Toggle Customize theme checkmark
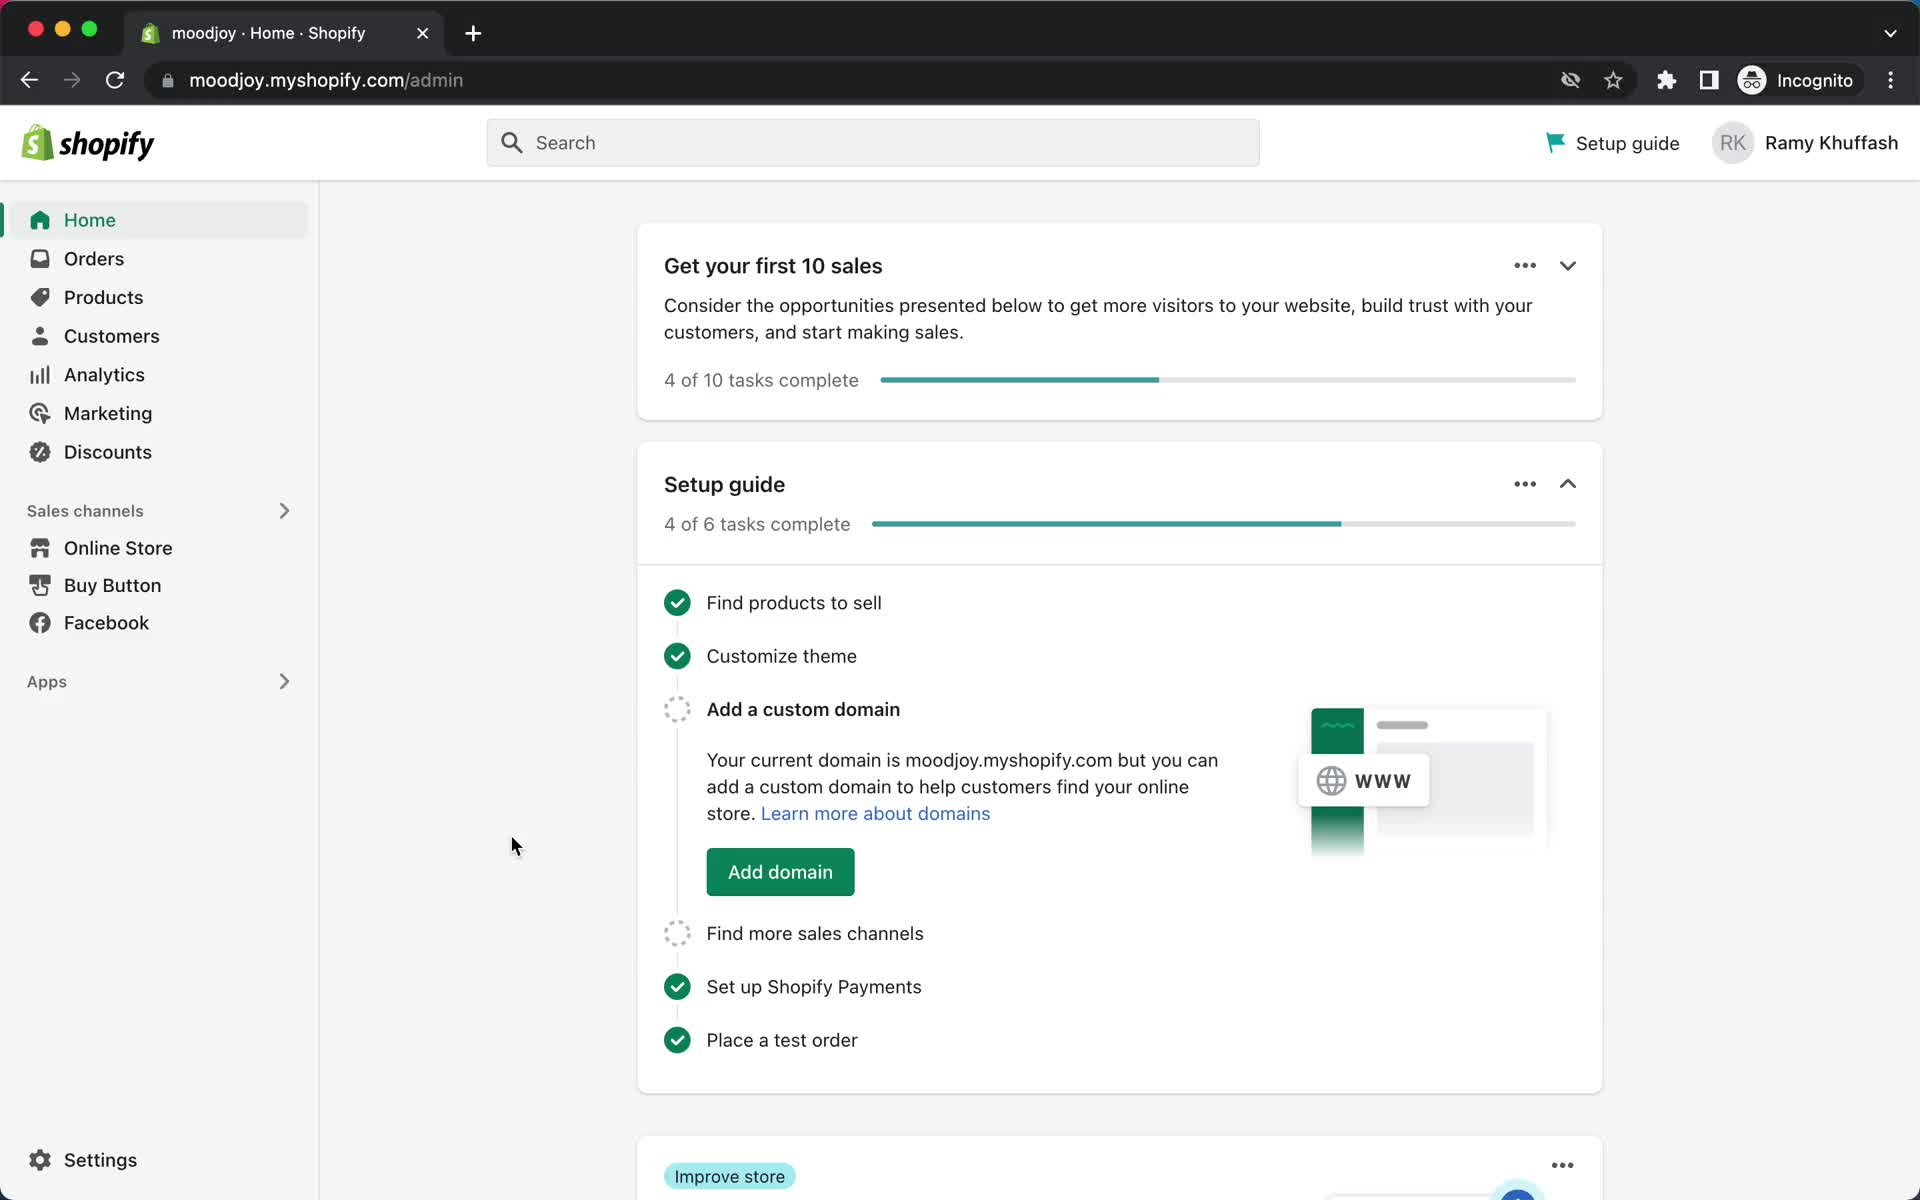 click(677, 656)
